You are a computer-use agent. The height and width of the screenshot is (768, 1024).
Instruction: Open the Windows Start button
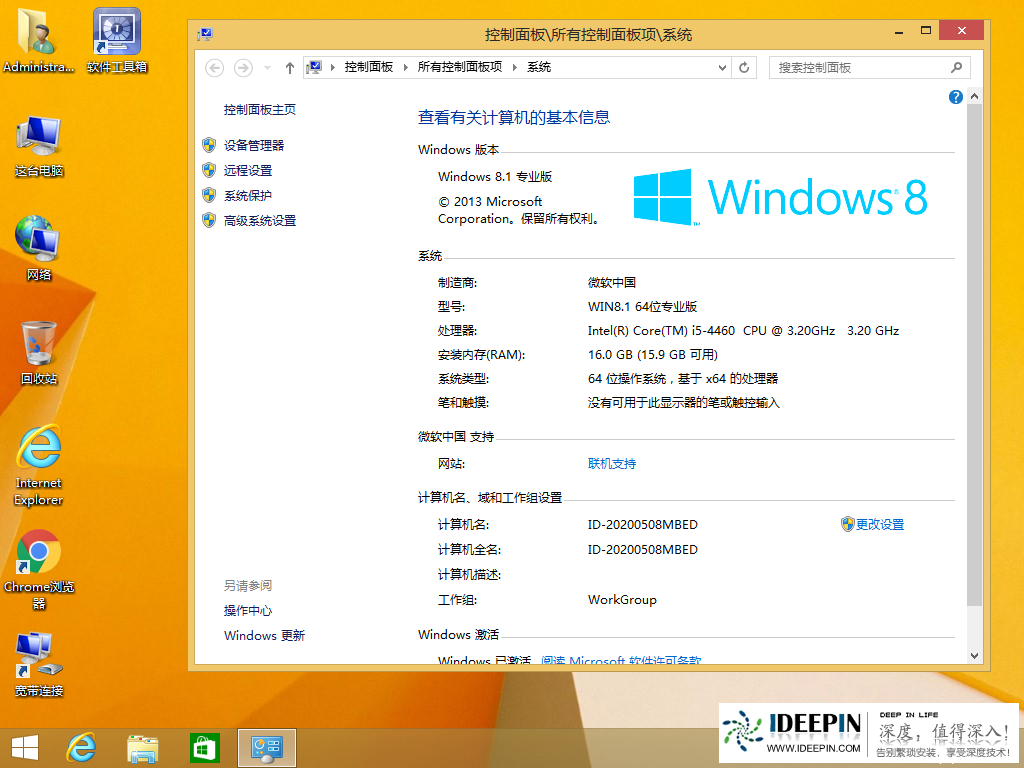click(x=25, y=748)
